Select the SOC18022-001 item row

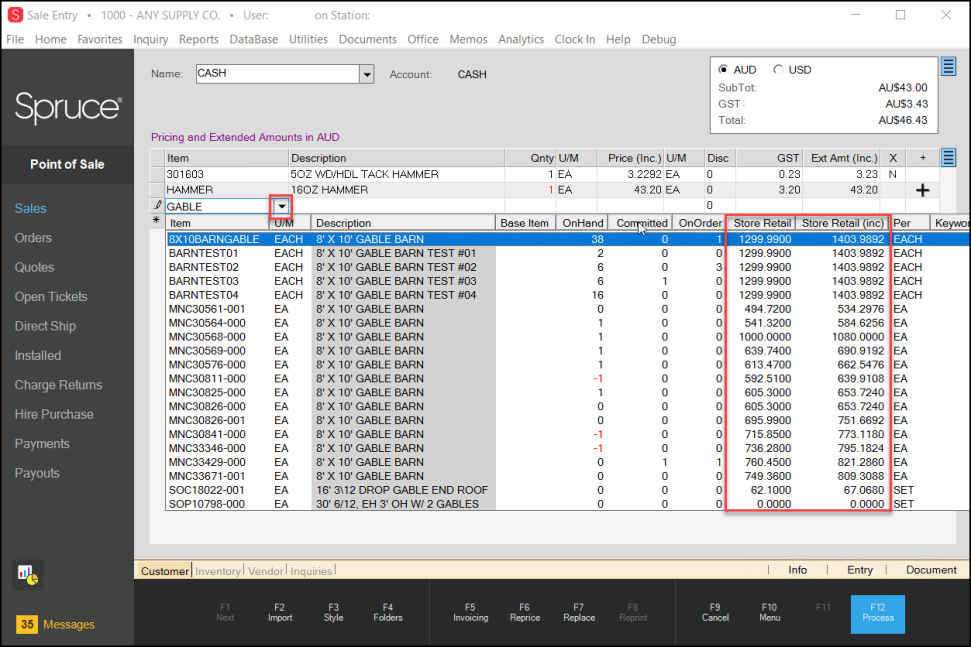568,490
